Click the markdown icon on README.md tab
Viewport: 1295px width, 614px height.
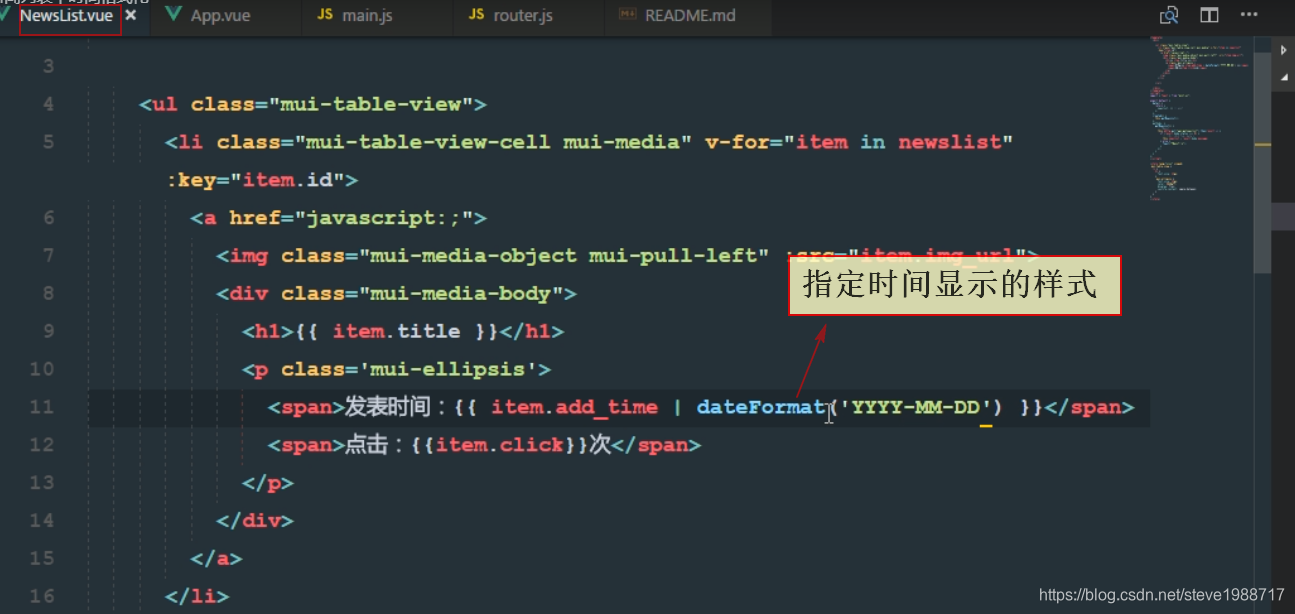[627, 16]
